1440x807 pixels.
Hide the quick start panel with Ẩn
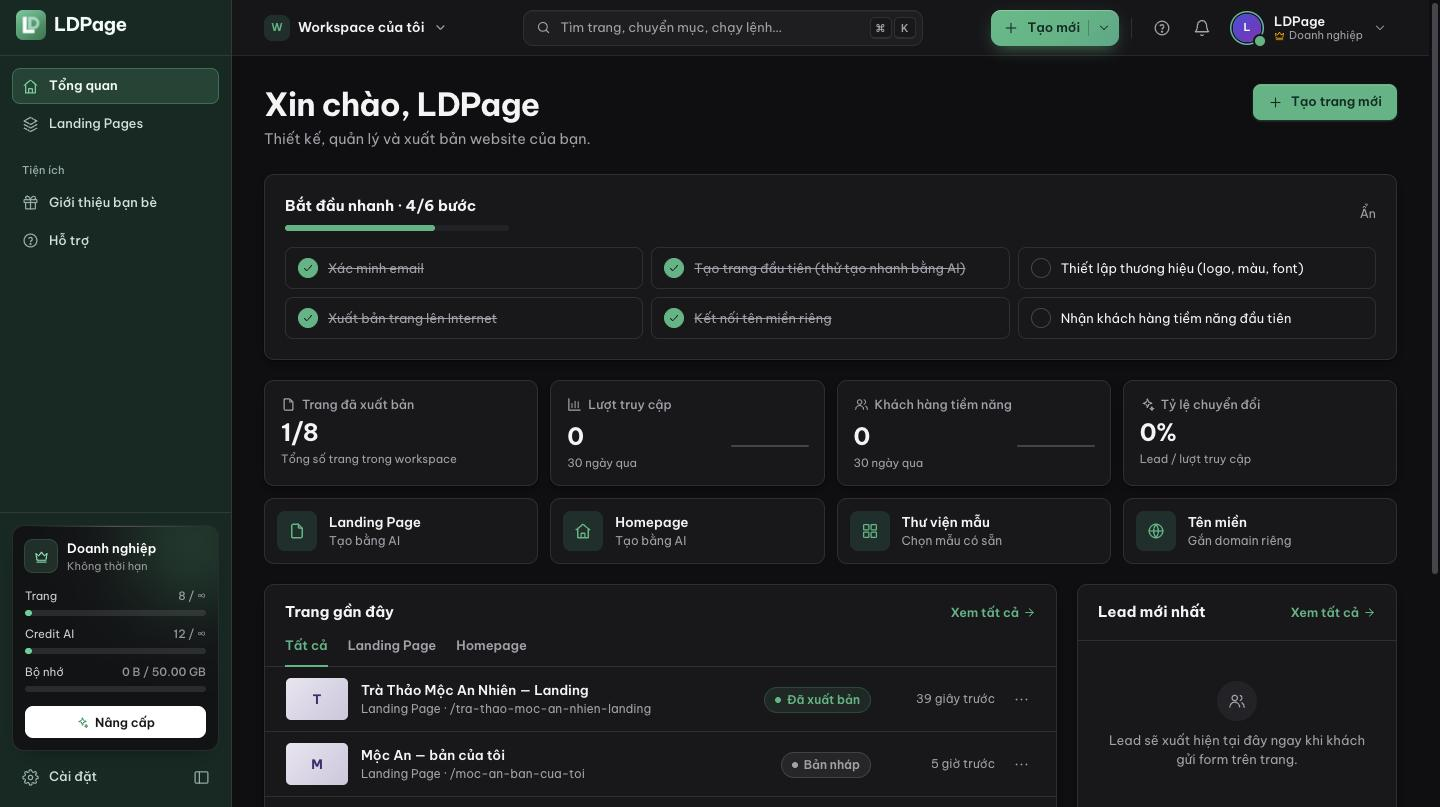tap(1368, 213)
